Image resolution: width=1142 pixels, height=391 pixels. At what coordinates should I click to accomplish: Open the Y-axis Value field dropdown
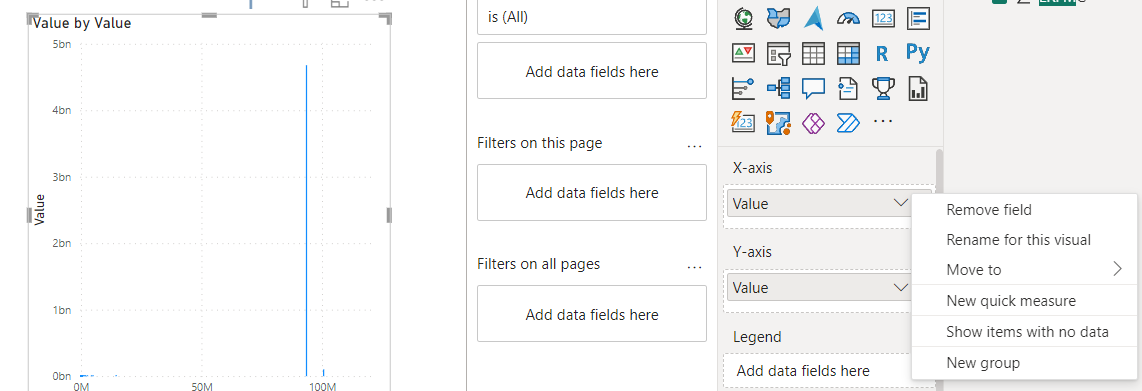click(901, 288)
